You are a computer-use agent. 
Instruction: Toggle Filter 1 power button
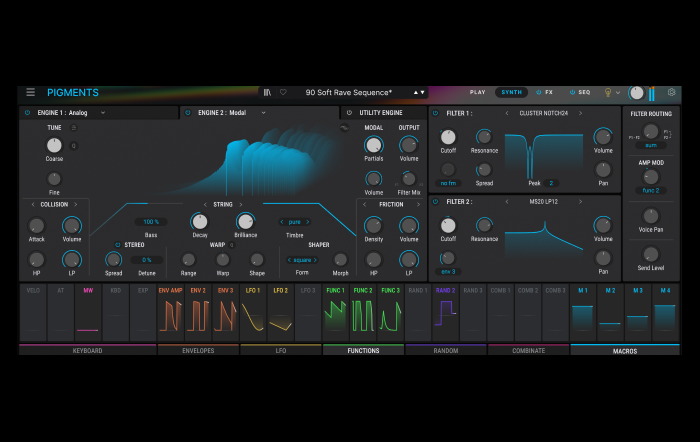tap(436, 113)
